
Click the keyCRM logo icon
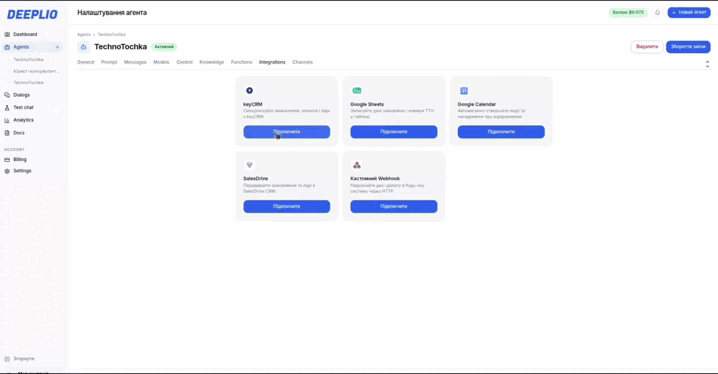pyautogui.click(x=249, y=91)
